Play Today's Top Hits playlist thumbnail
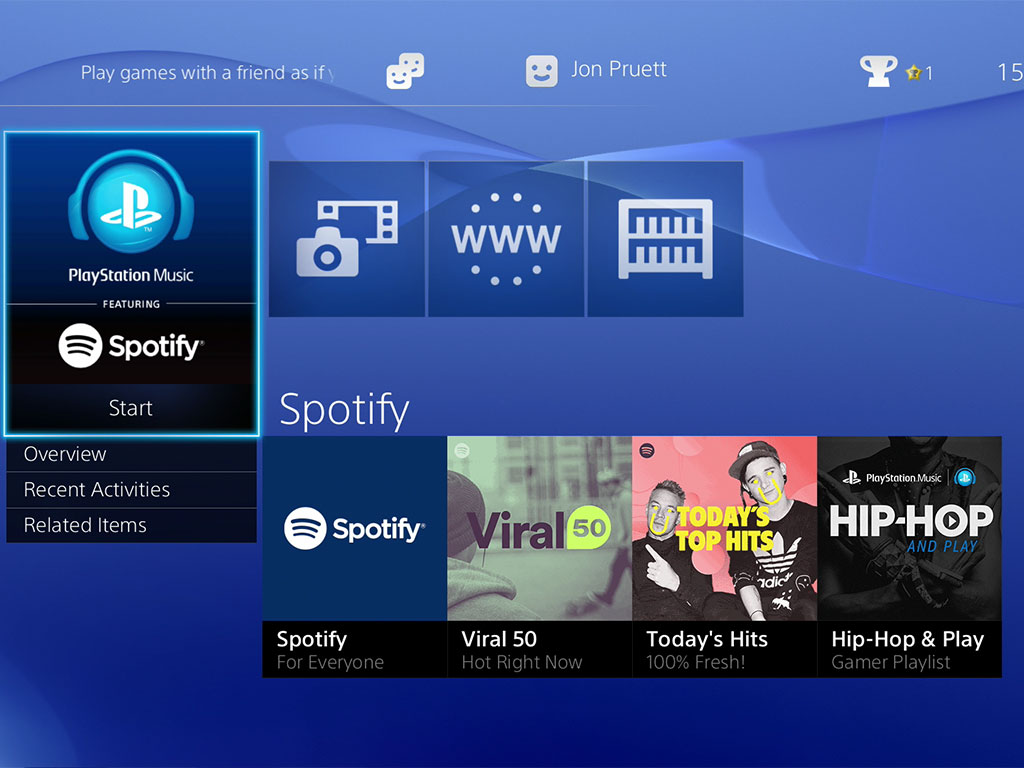This screenshot has height=768, width=1024. (724, 528)
